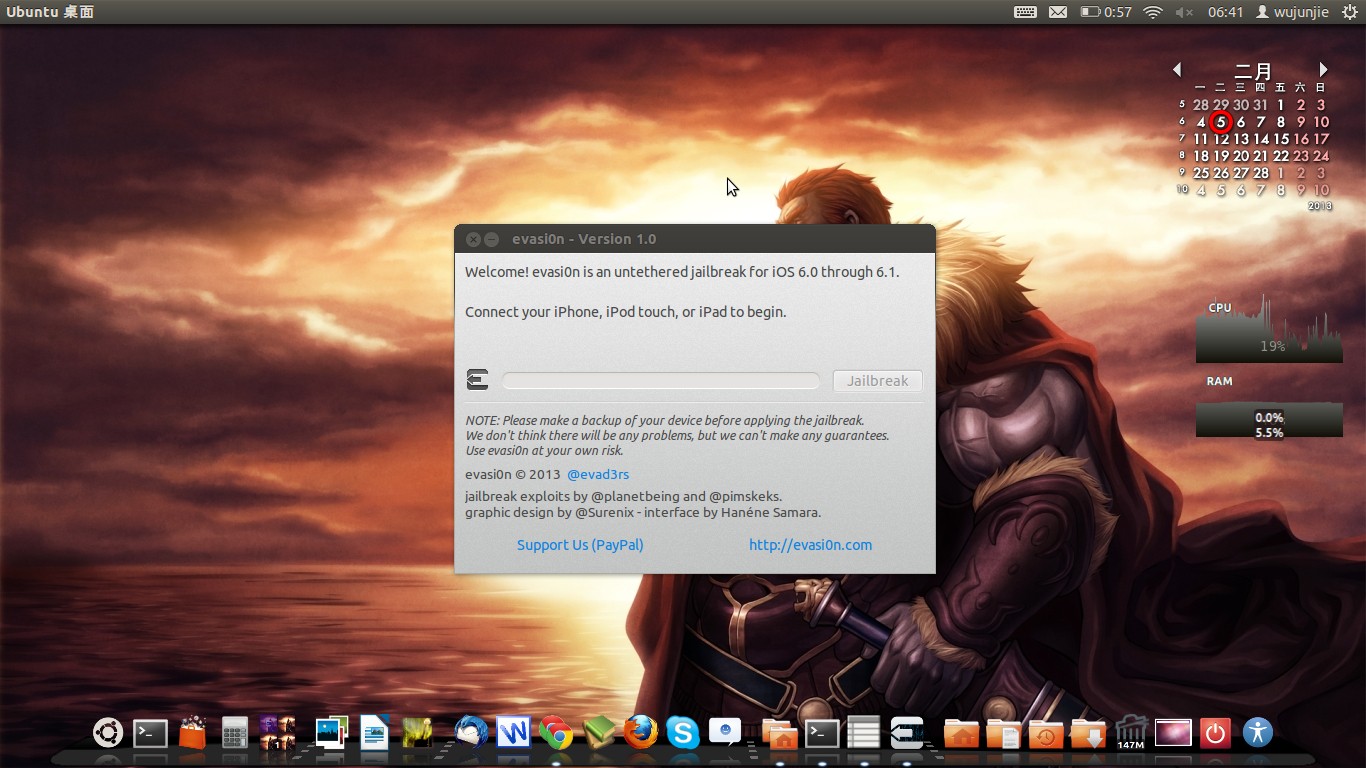
Task: Click the evasi0n logo beside progress bar
Action: click(478, 380)
